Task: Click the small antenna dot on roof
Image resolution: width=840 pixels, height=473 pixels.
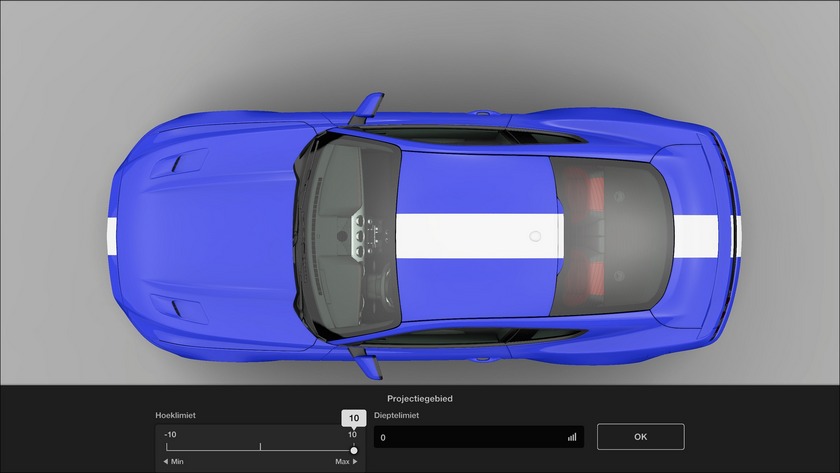Action: tap(535, 237)
